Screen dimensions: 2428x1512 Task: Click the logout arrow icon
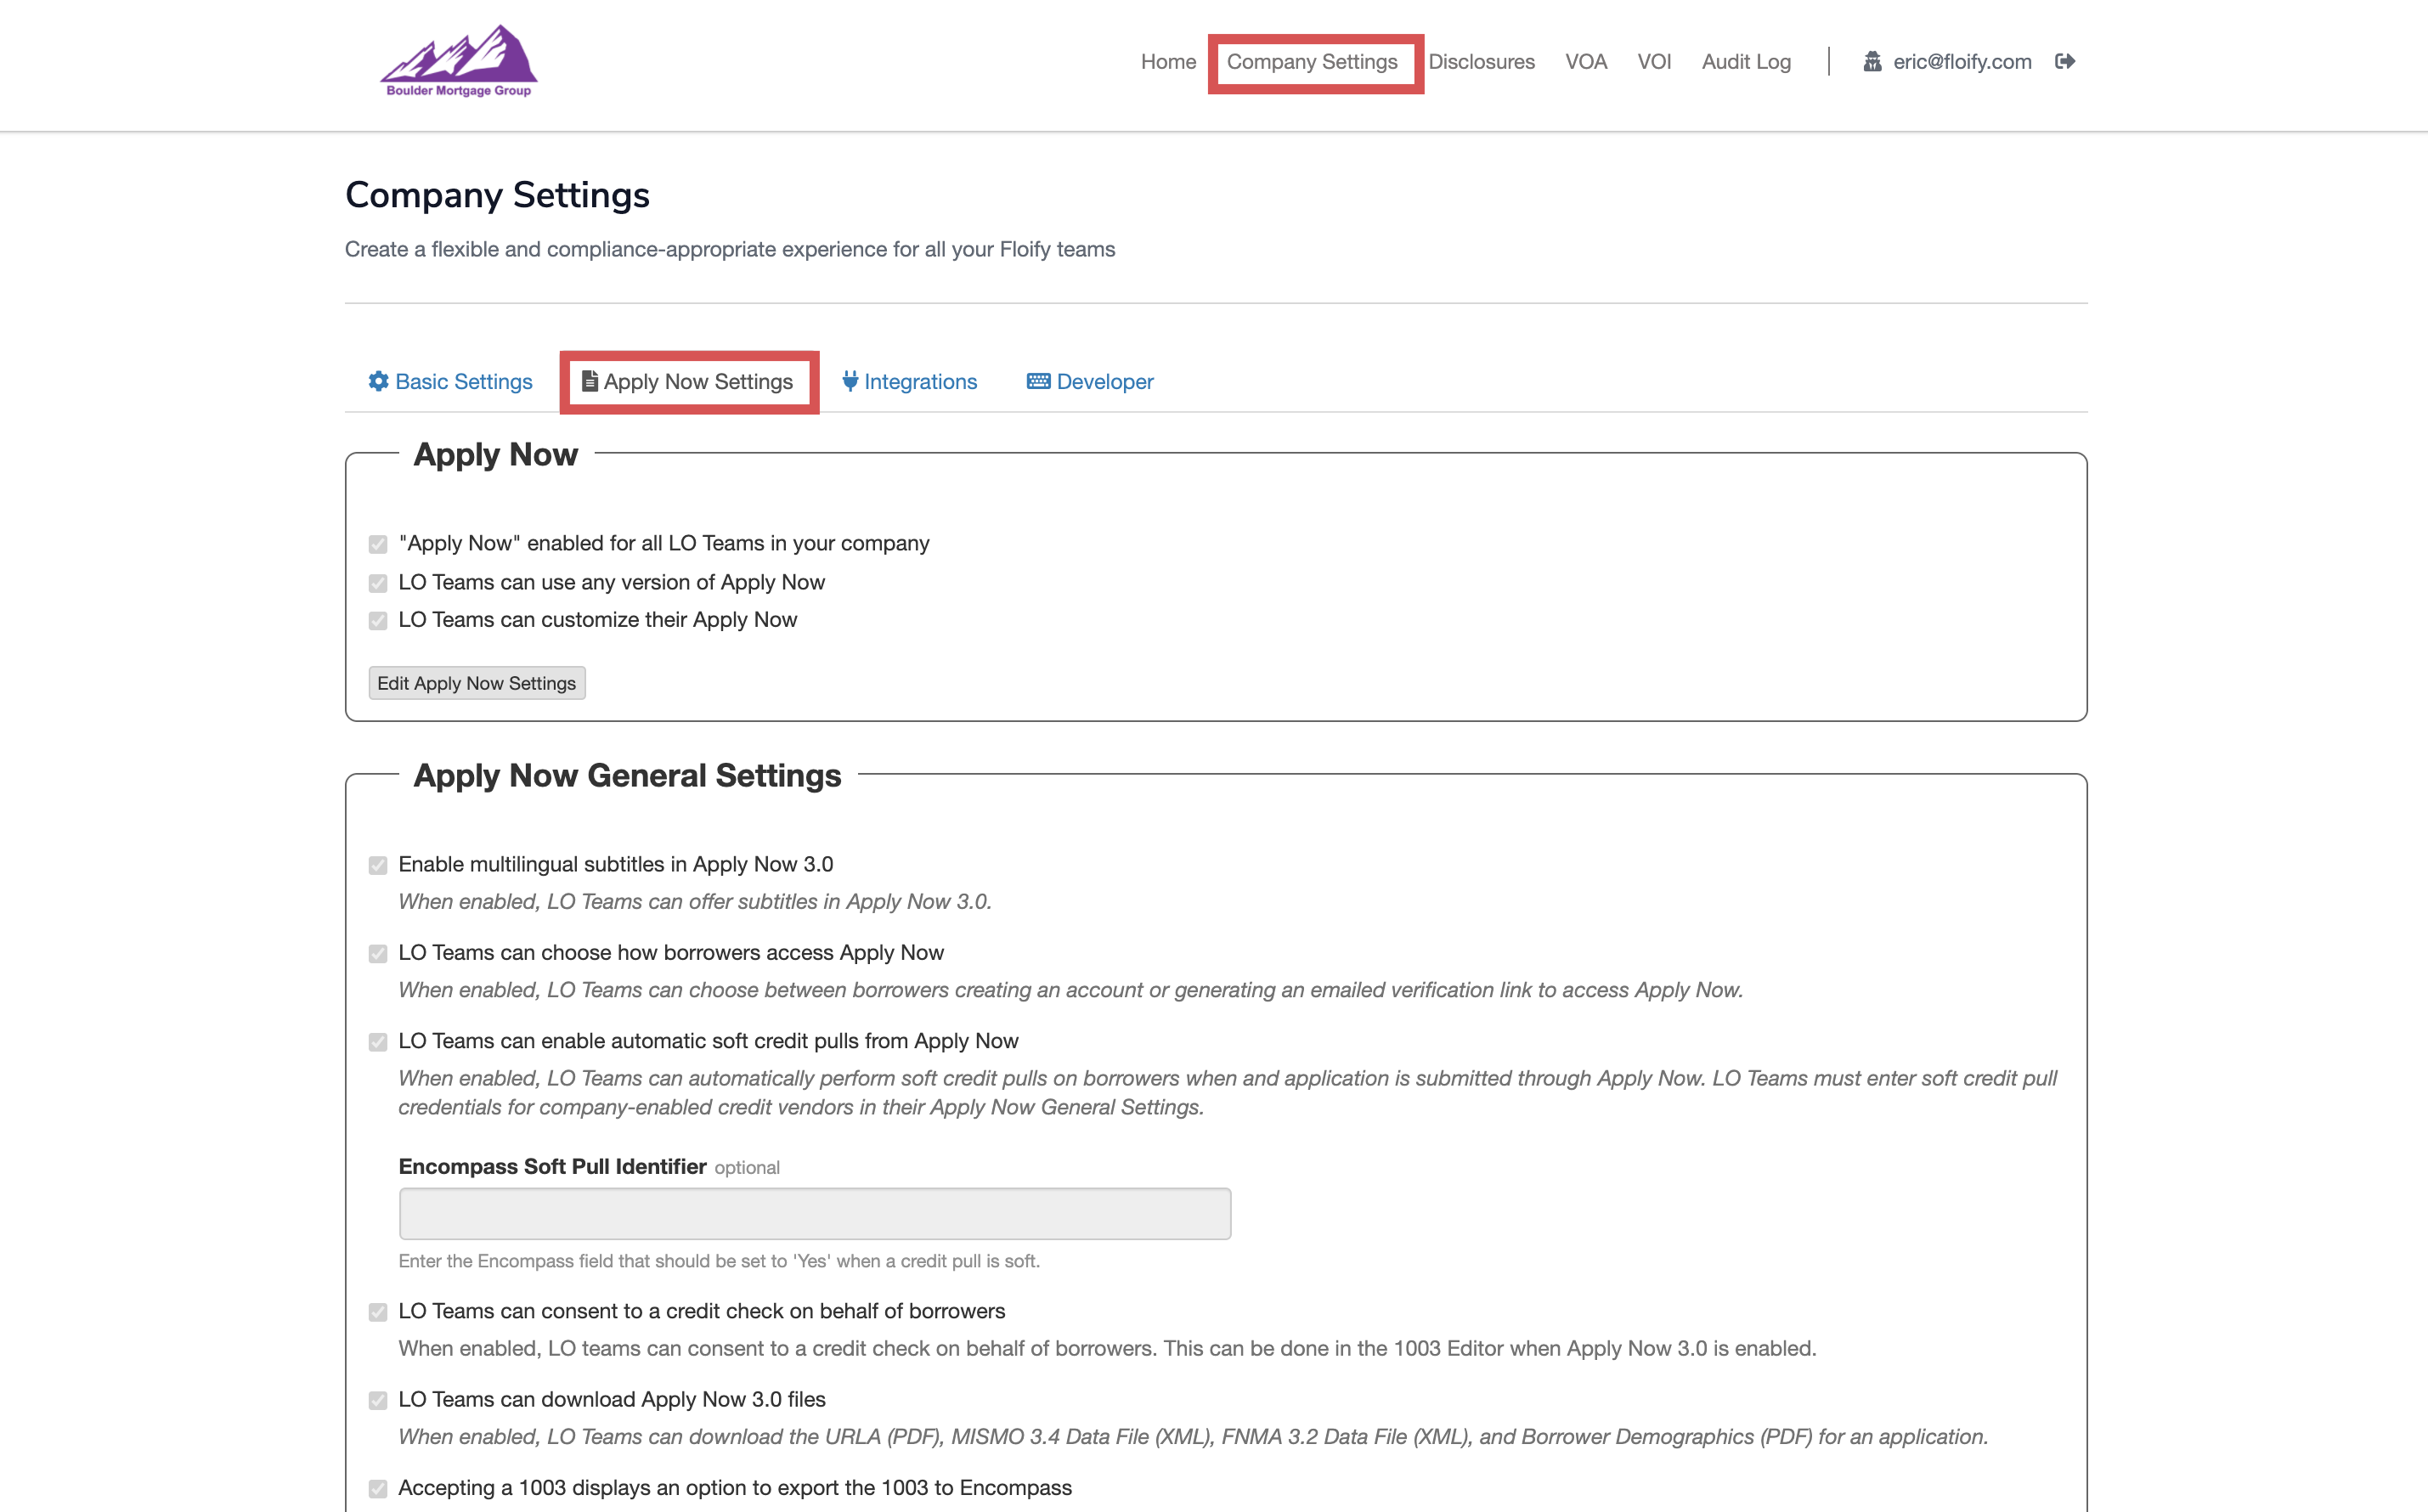click(2065, 61)
